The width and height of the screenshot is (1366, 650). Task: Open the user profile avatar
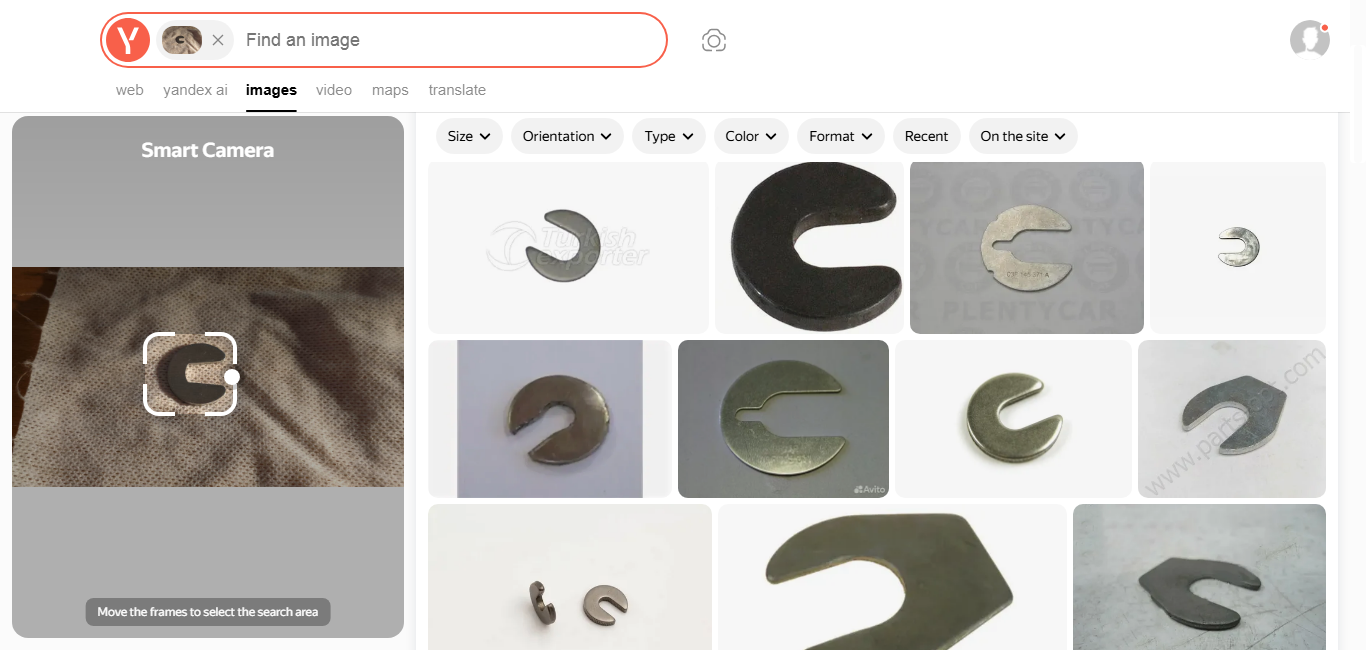coord(1310,40)
